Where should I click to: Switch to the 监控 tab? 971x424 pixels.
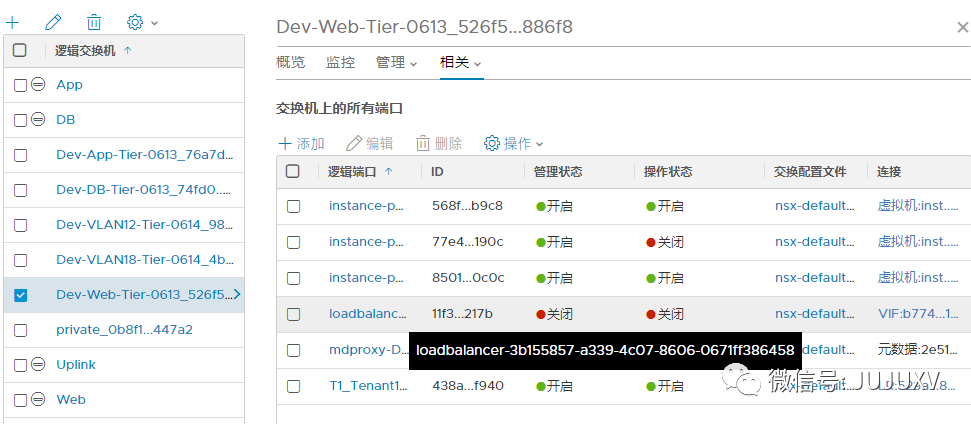tap(341, 63)
